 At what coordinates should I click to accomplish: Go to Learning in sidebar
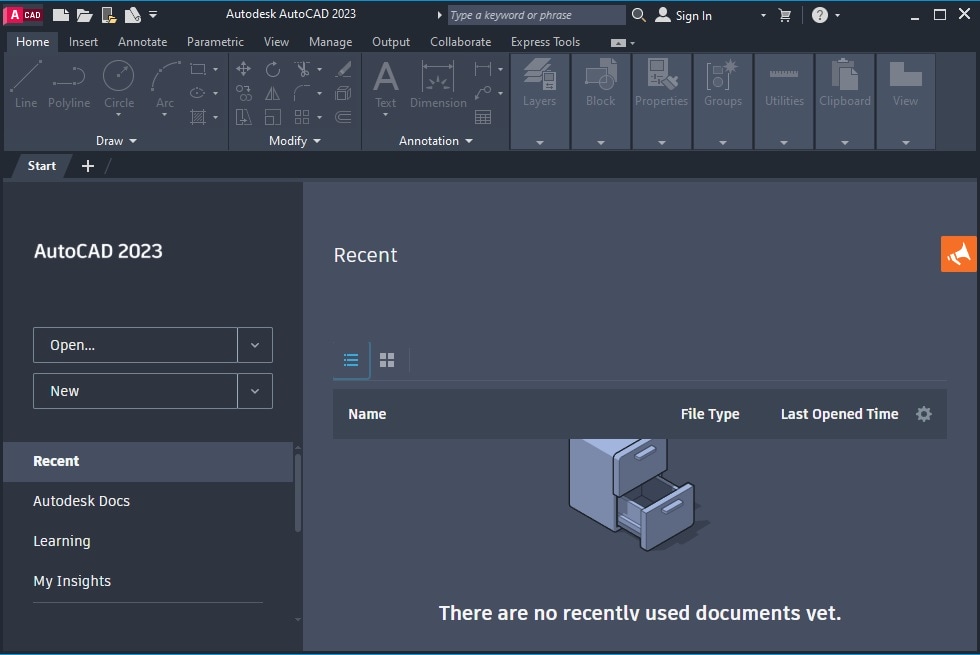click(62, 541)
